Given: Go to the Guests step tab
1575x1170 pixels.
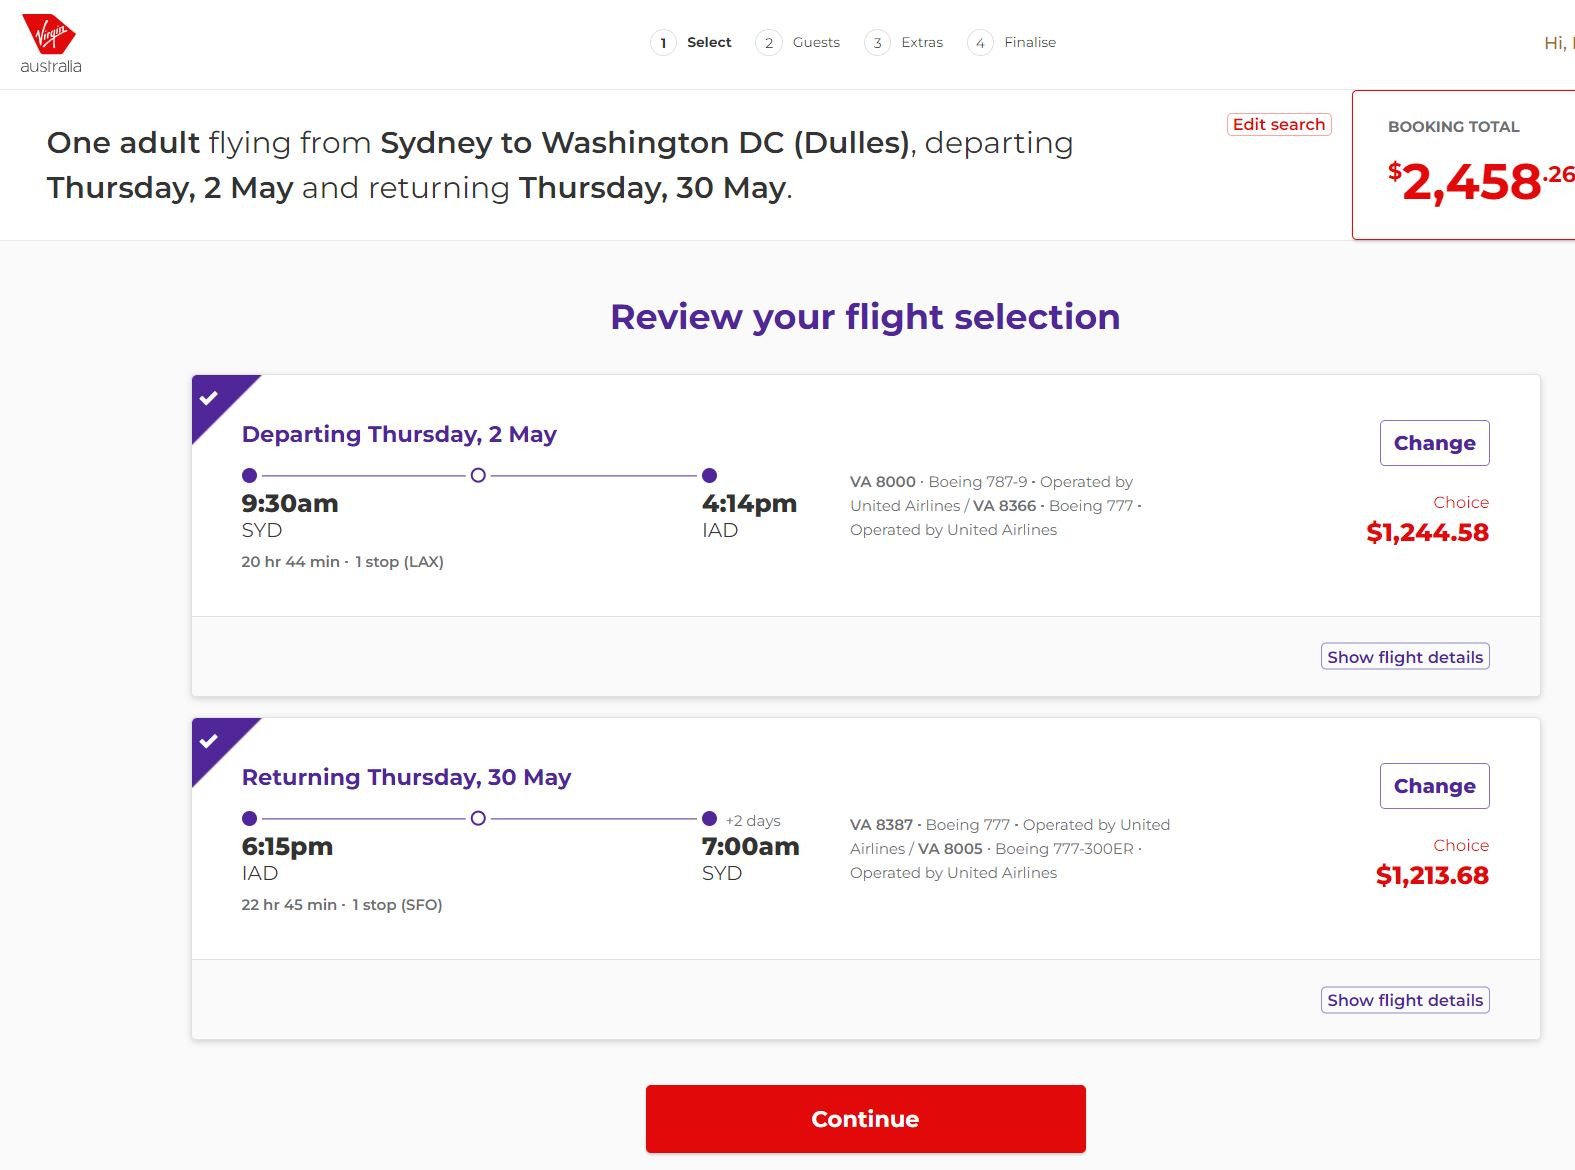Looking at the screenshot, I should tap(816, 43).
